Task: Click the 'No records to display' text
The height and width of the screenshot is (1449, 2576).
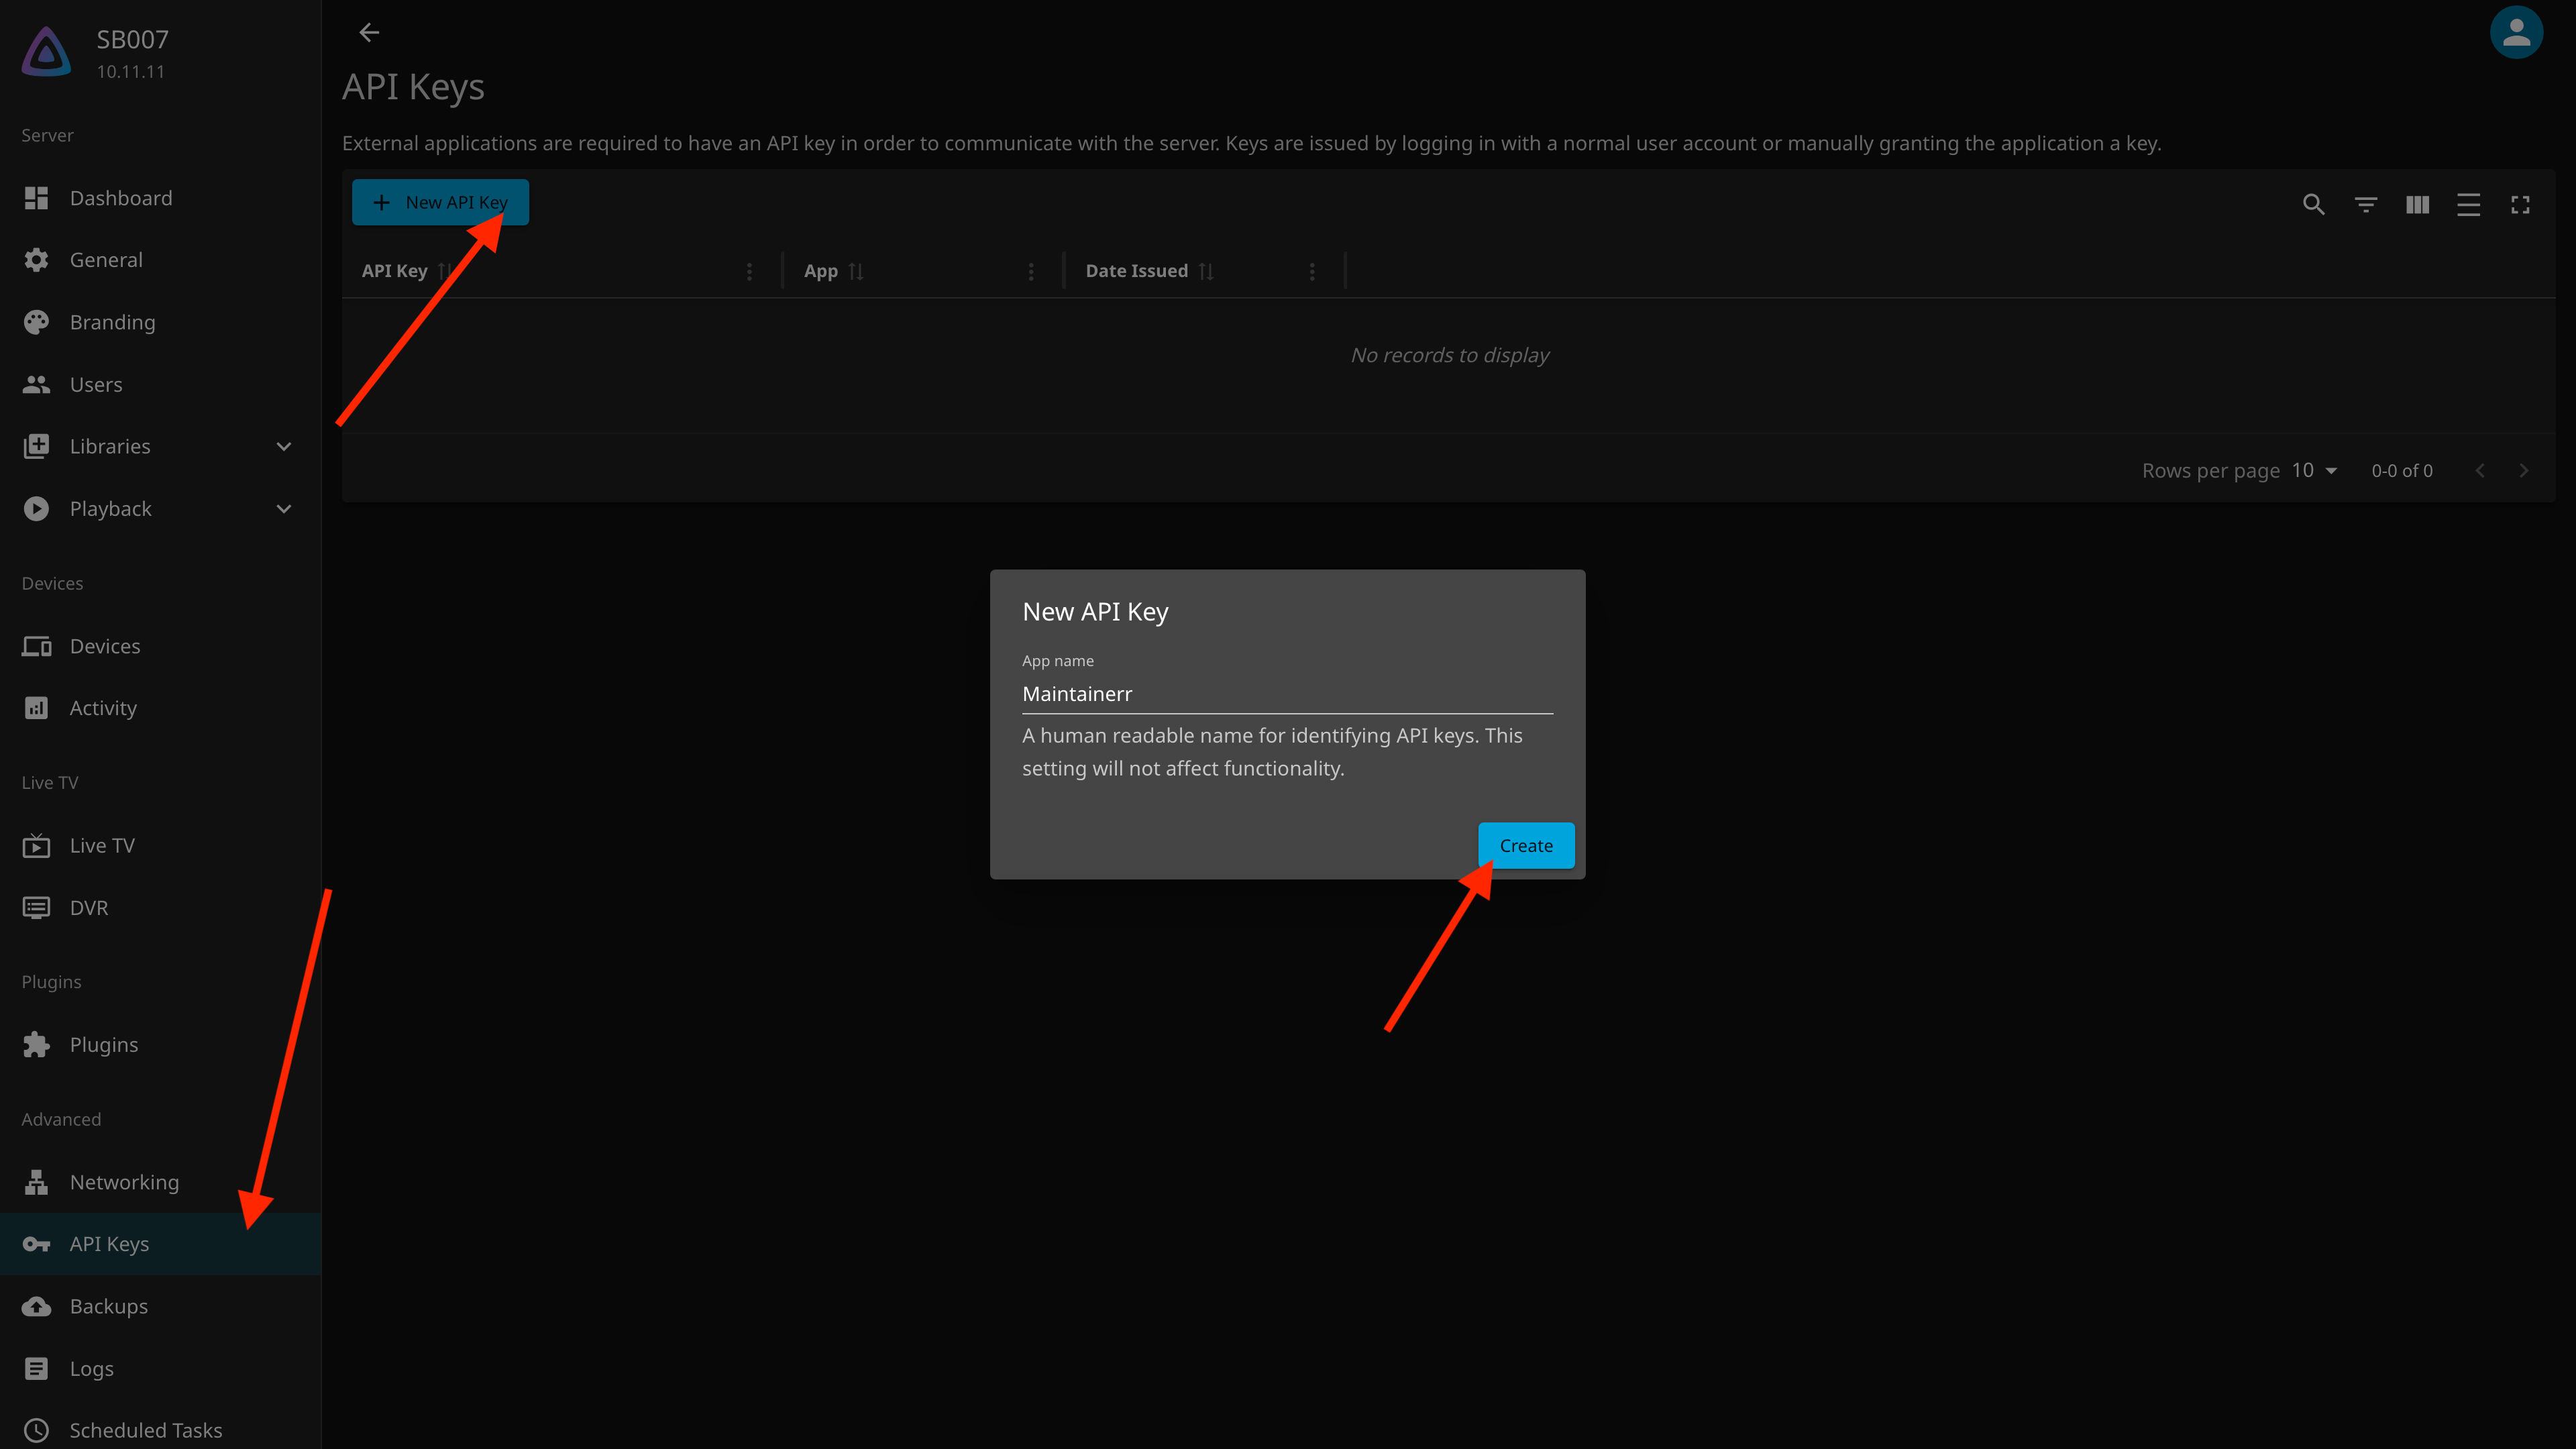Action: coord(1450,355)
